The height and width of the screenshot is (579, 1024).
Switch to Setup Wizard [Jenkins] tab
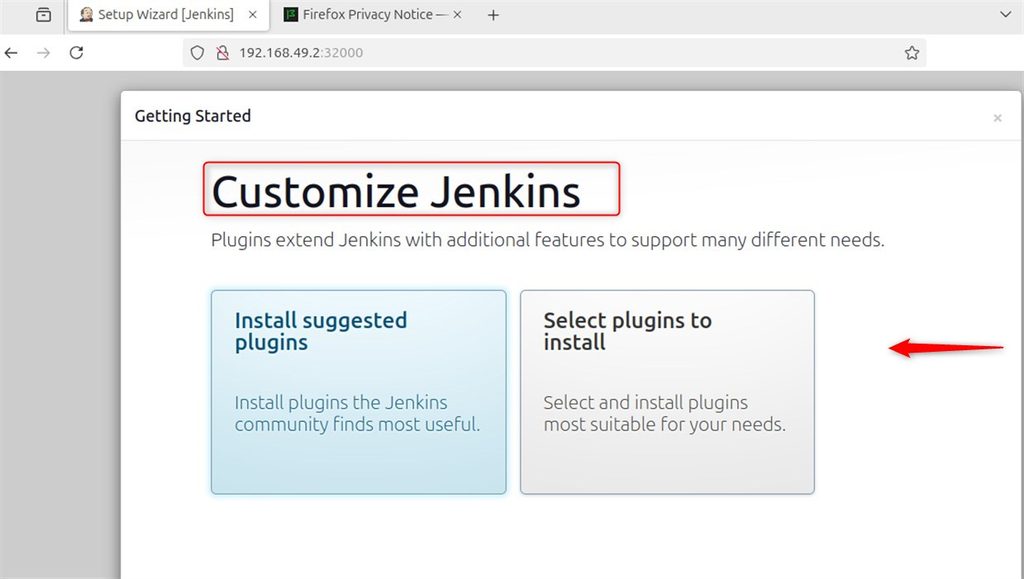169,15
